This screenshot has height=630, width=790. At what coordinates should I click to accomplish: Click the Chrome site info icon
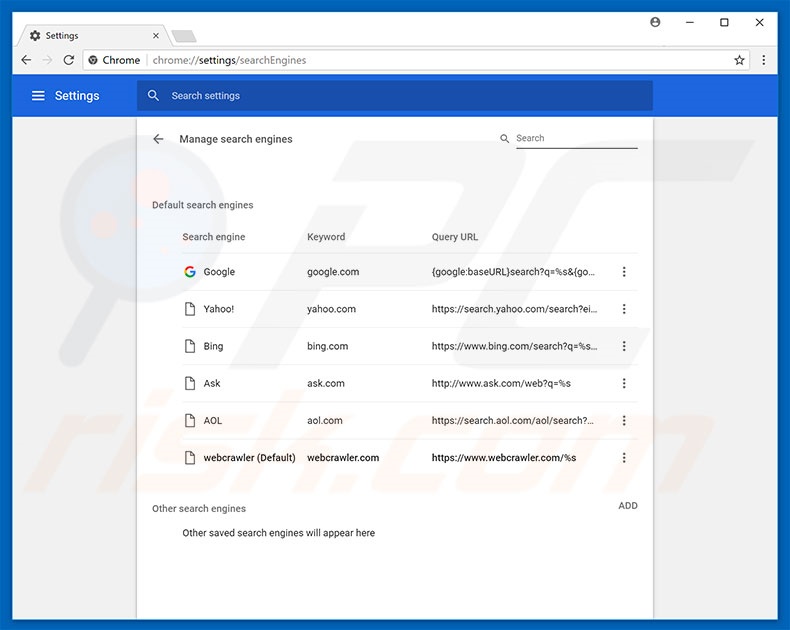point(93,60)
